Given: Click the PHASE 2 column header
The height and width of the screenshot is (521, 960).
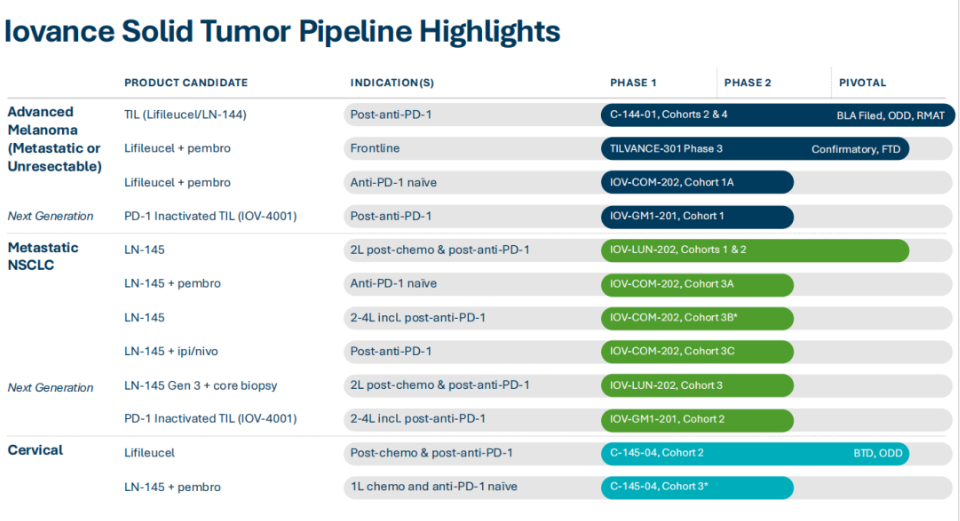Looking at the screenshot, I should (x=748, y=82).
